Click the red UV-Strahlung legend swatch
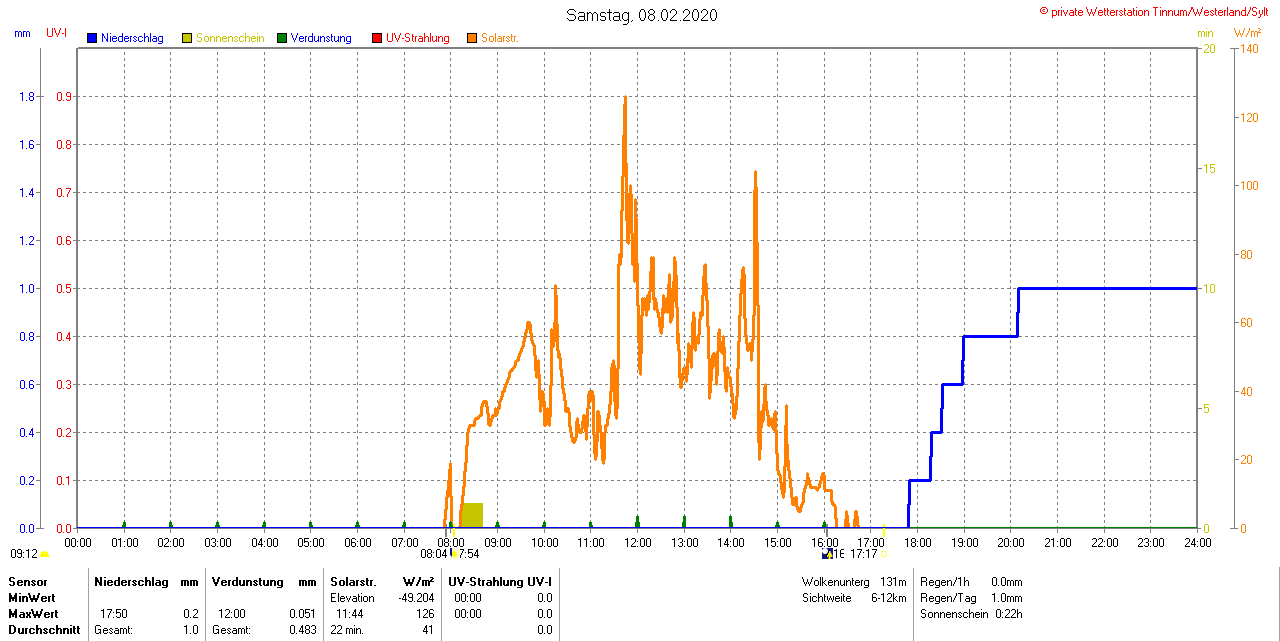 pyautogui.click(x=377, y=38)
